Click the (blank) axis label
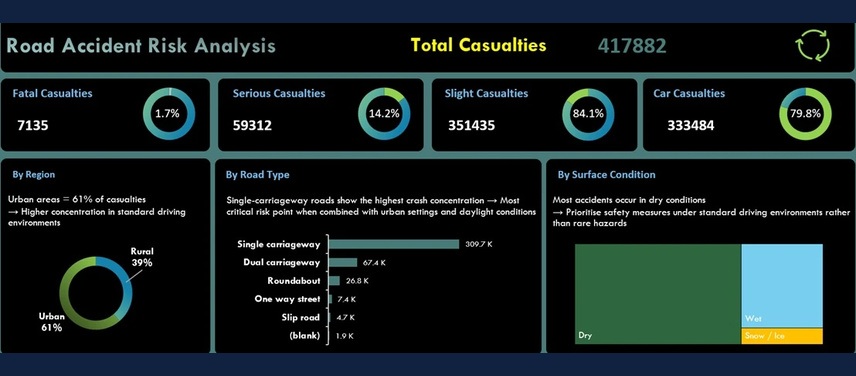The width and height of the screenshot is (856, 376). (x=305, y=336)
